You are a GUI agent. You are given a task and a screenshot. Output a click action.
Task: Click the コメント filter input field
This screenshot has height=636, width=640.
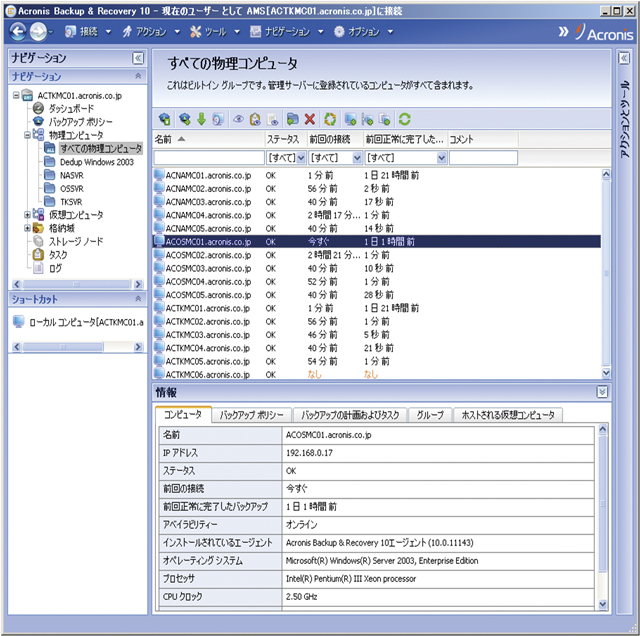pos(483,158)
